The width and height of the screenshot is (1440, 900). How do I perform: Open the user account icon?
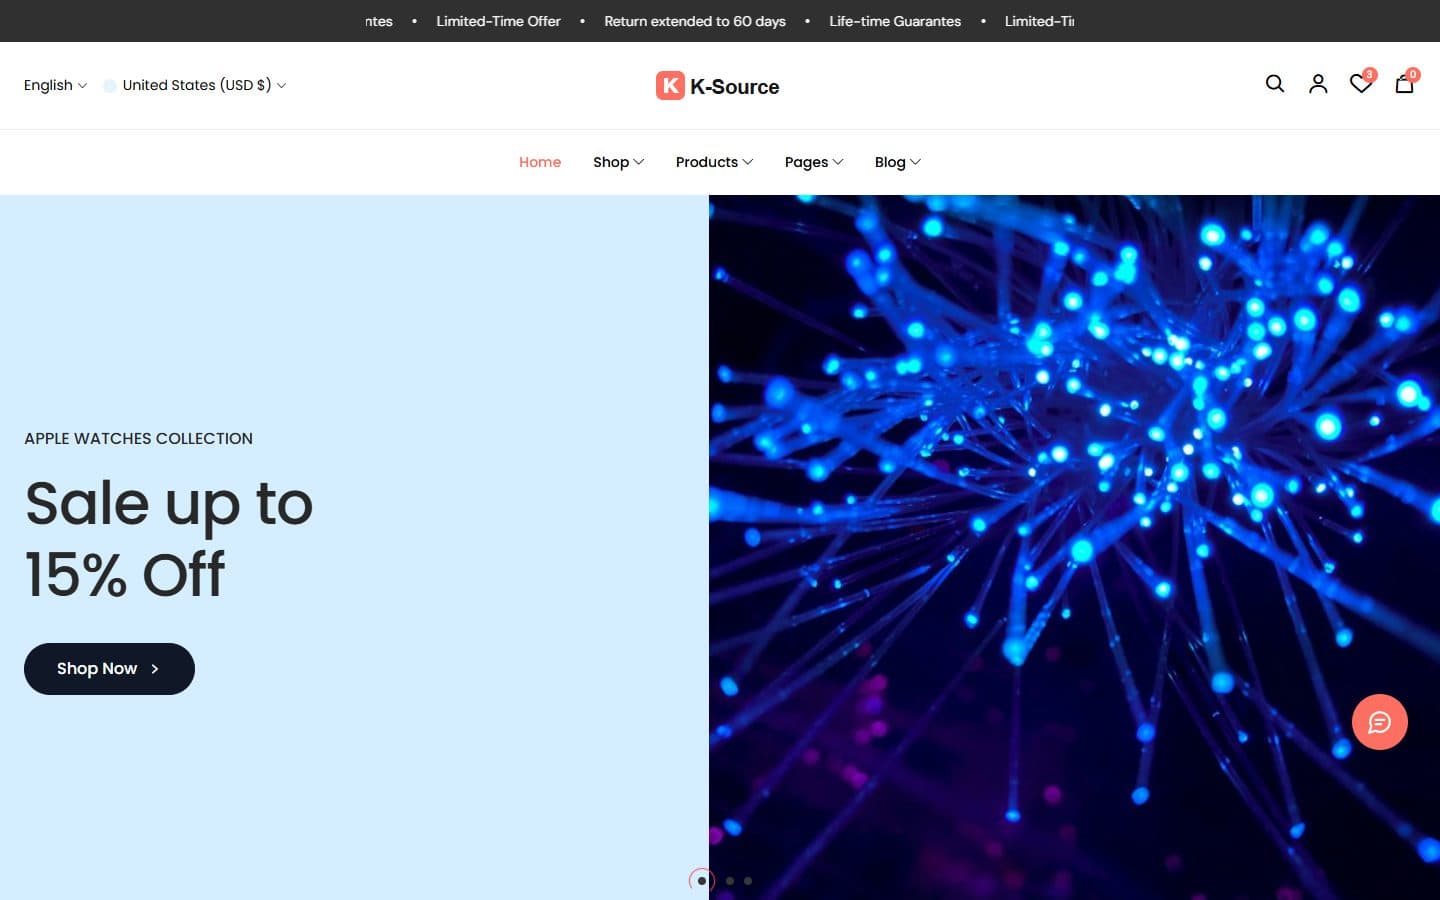pos(1318,84)
